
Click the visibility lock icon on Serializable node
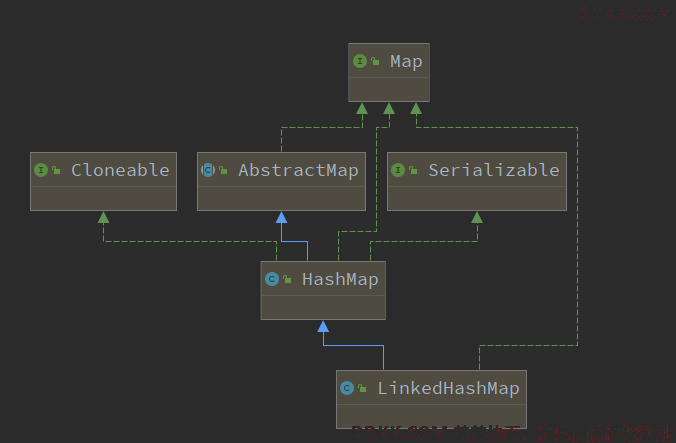[x=413, y=170]
